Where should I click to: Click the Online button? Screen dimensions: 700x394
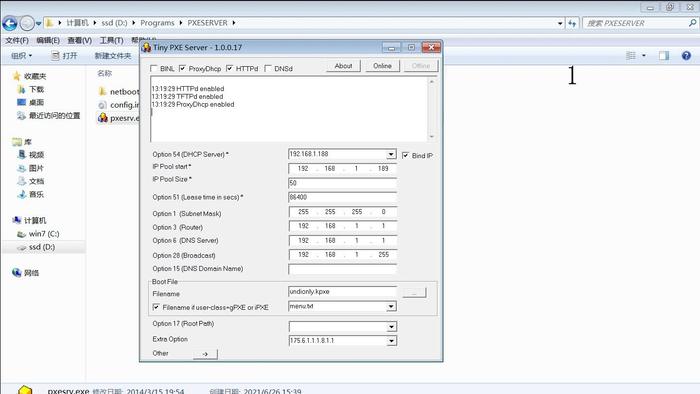(x=382, y=66)
